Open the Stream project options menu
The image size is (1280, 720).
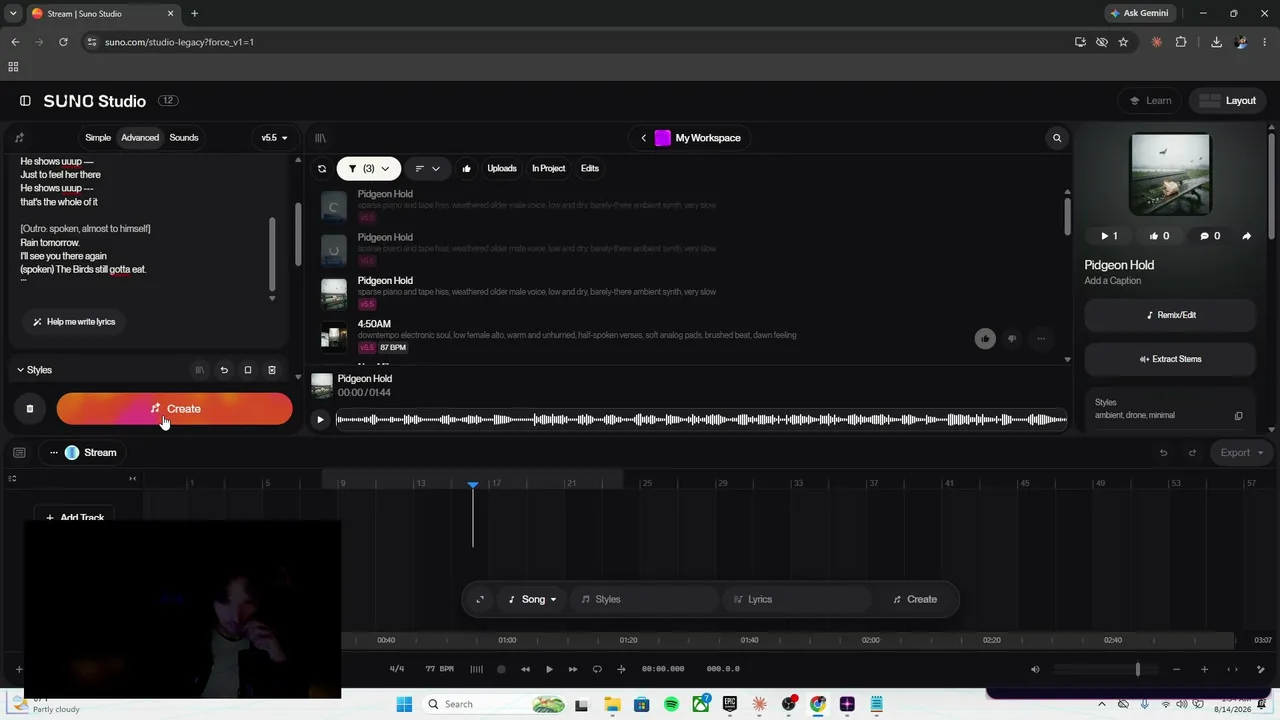[x=54, y=453]
